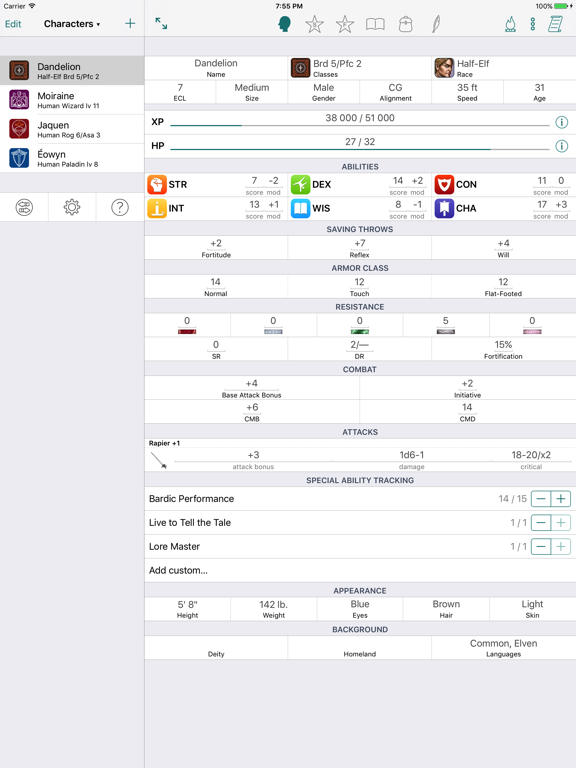Increase Lore Master uses

pyautogui.click(x=561, y=547)
